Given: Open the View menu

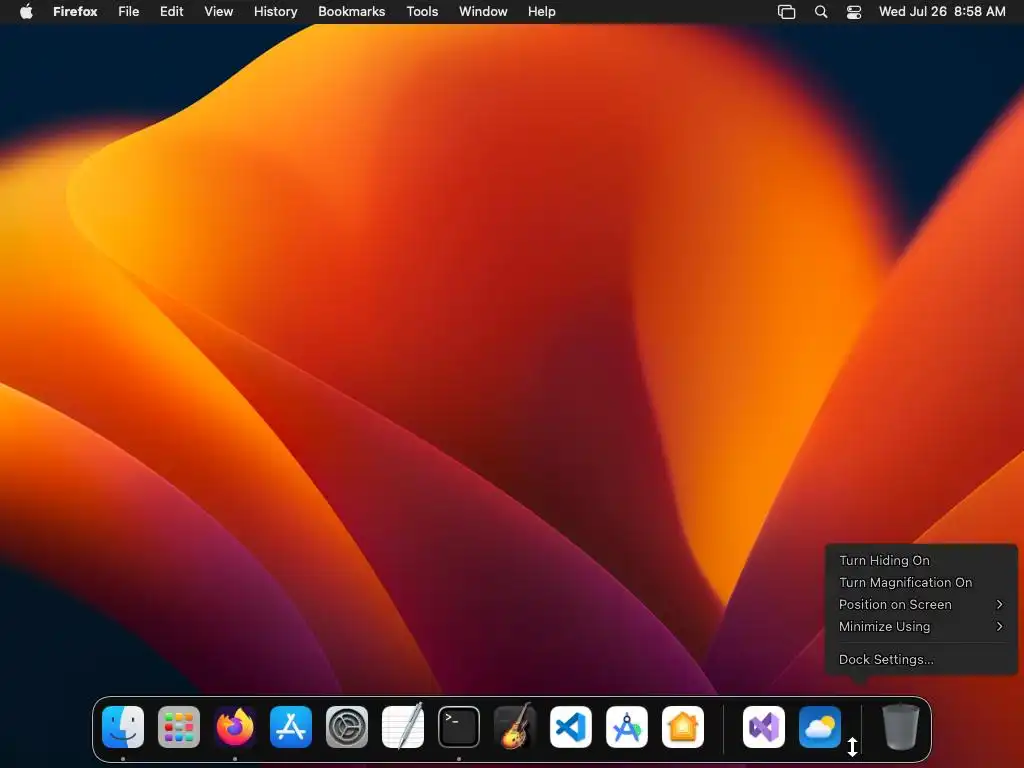Looking at the screenshot, I should [x=219, y=12].
